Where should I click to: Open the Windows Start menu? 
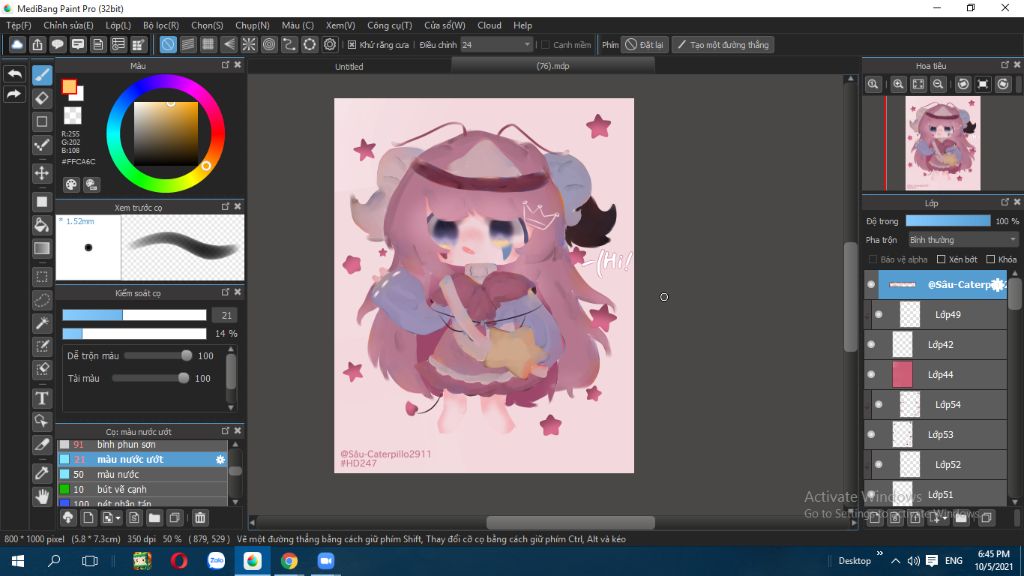point(18,561)
